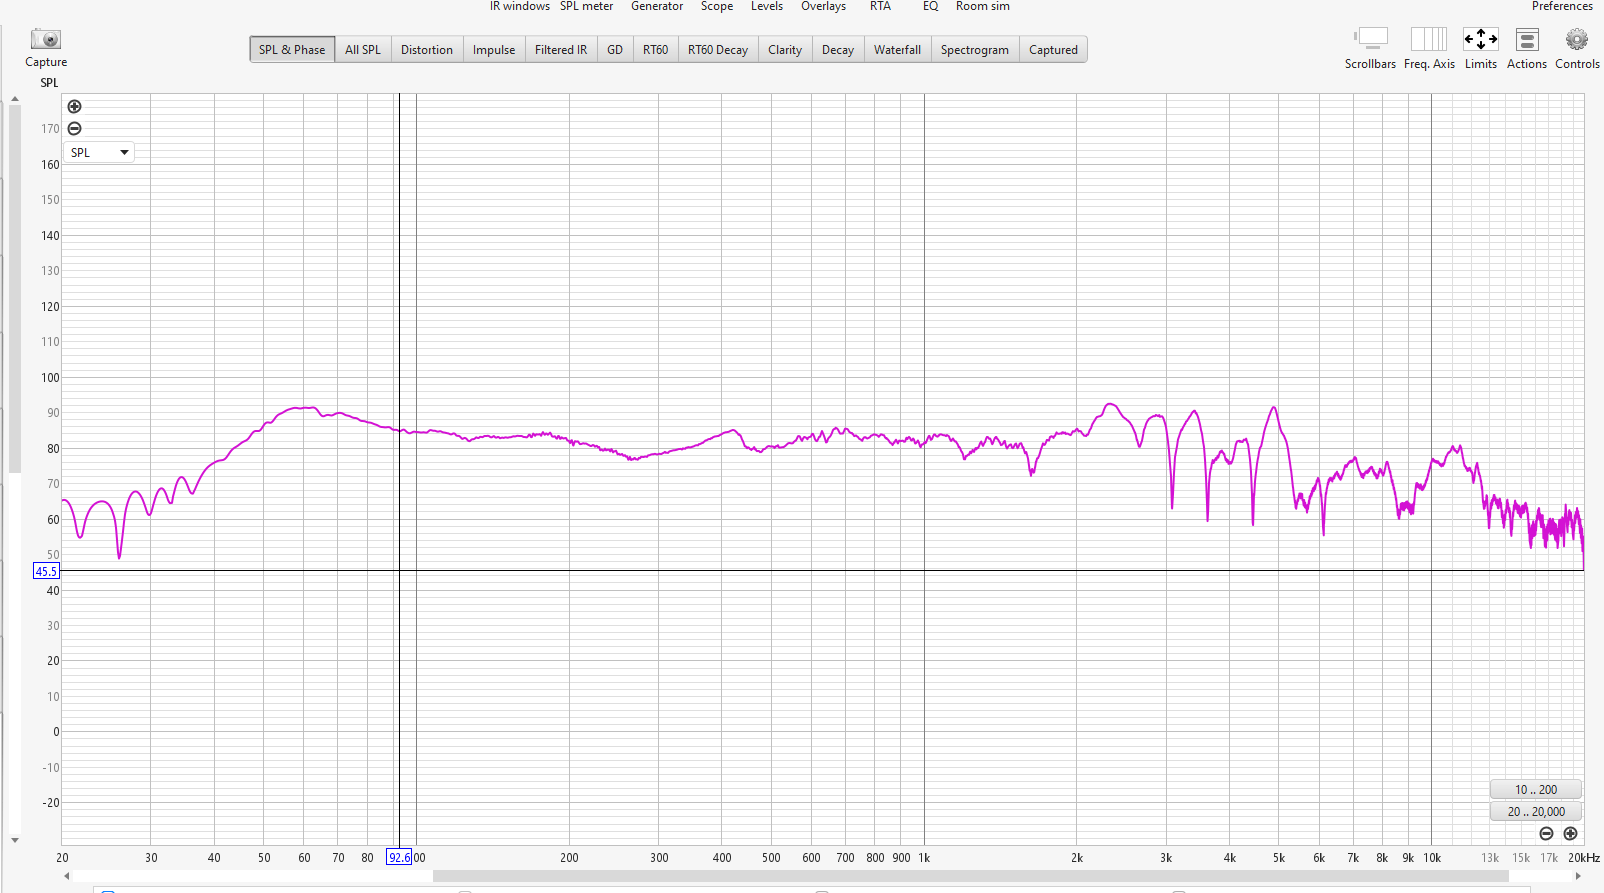Open Preferences

pyautogui.click(x=1562, y=6)
